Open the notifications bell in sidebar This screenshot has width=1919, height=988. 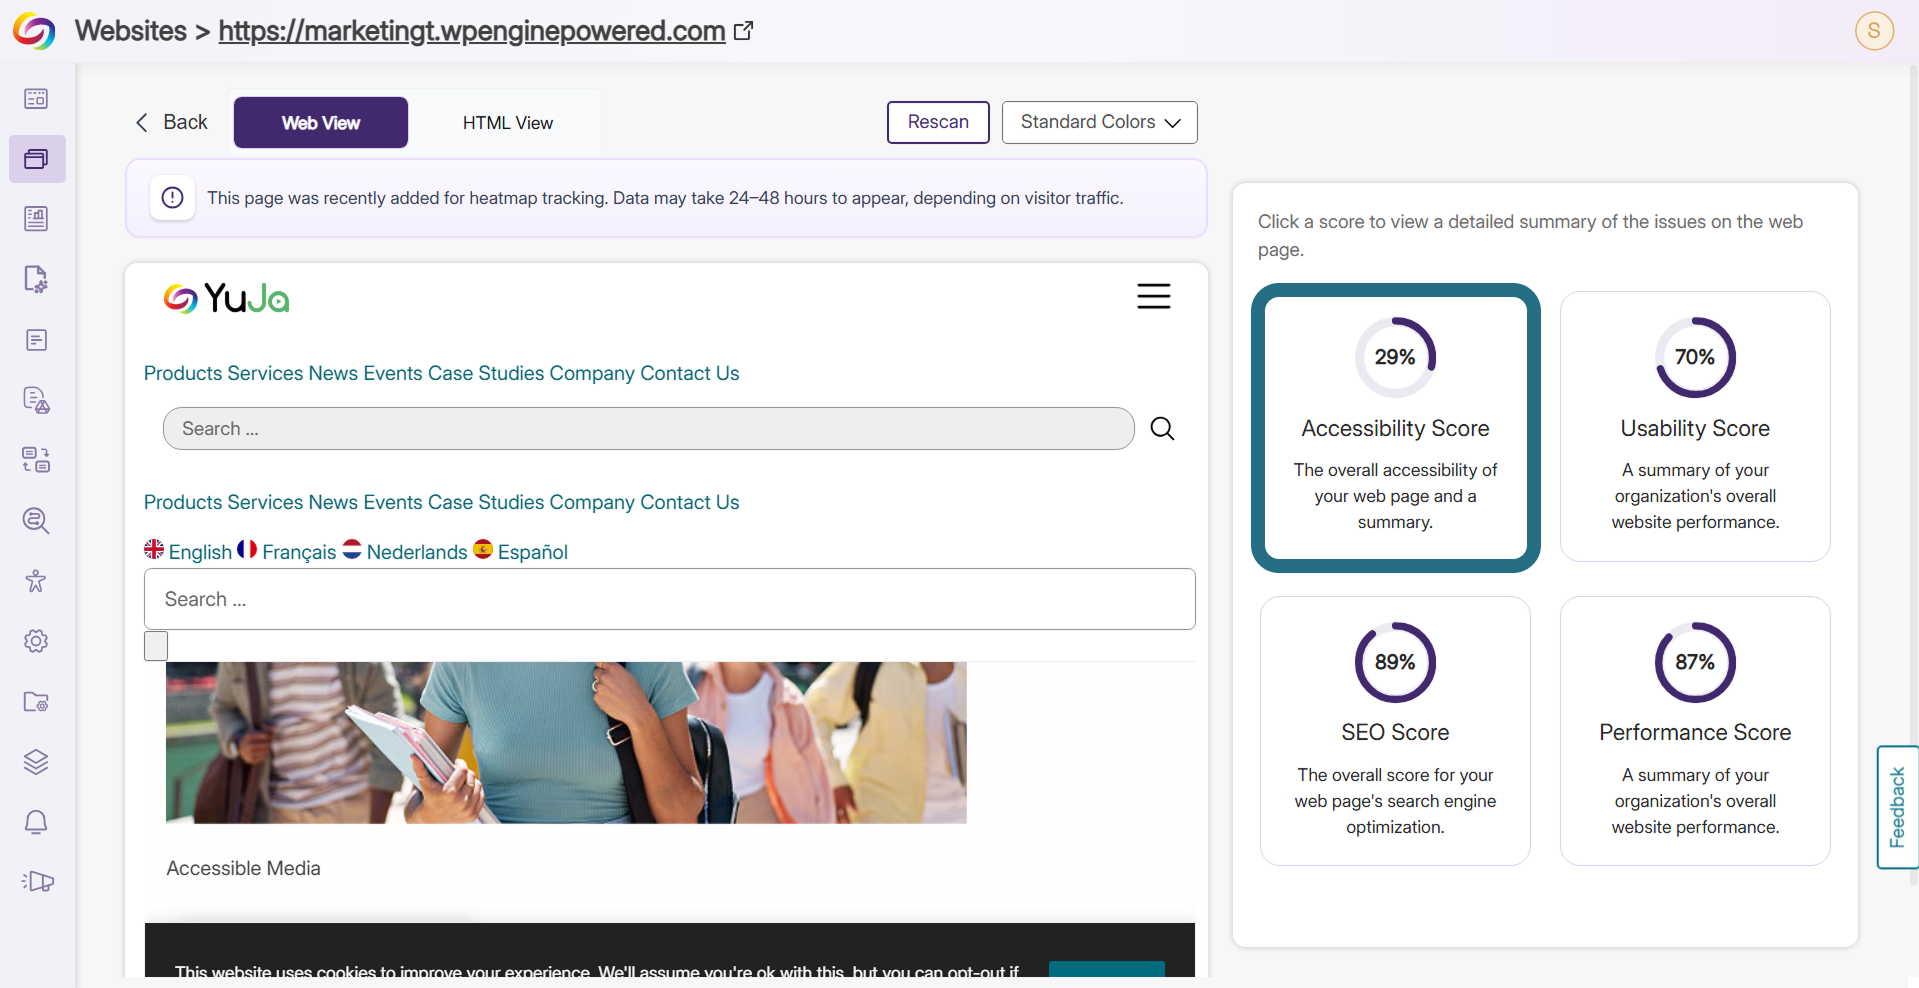(x=36, y=822)
